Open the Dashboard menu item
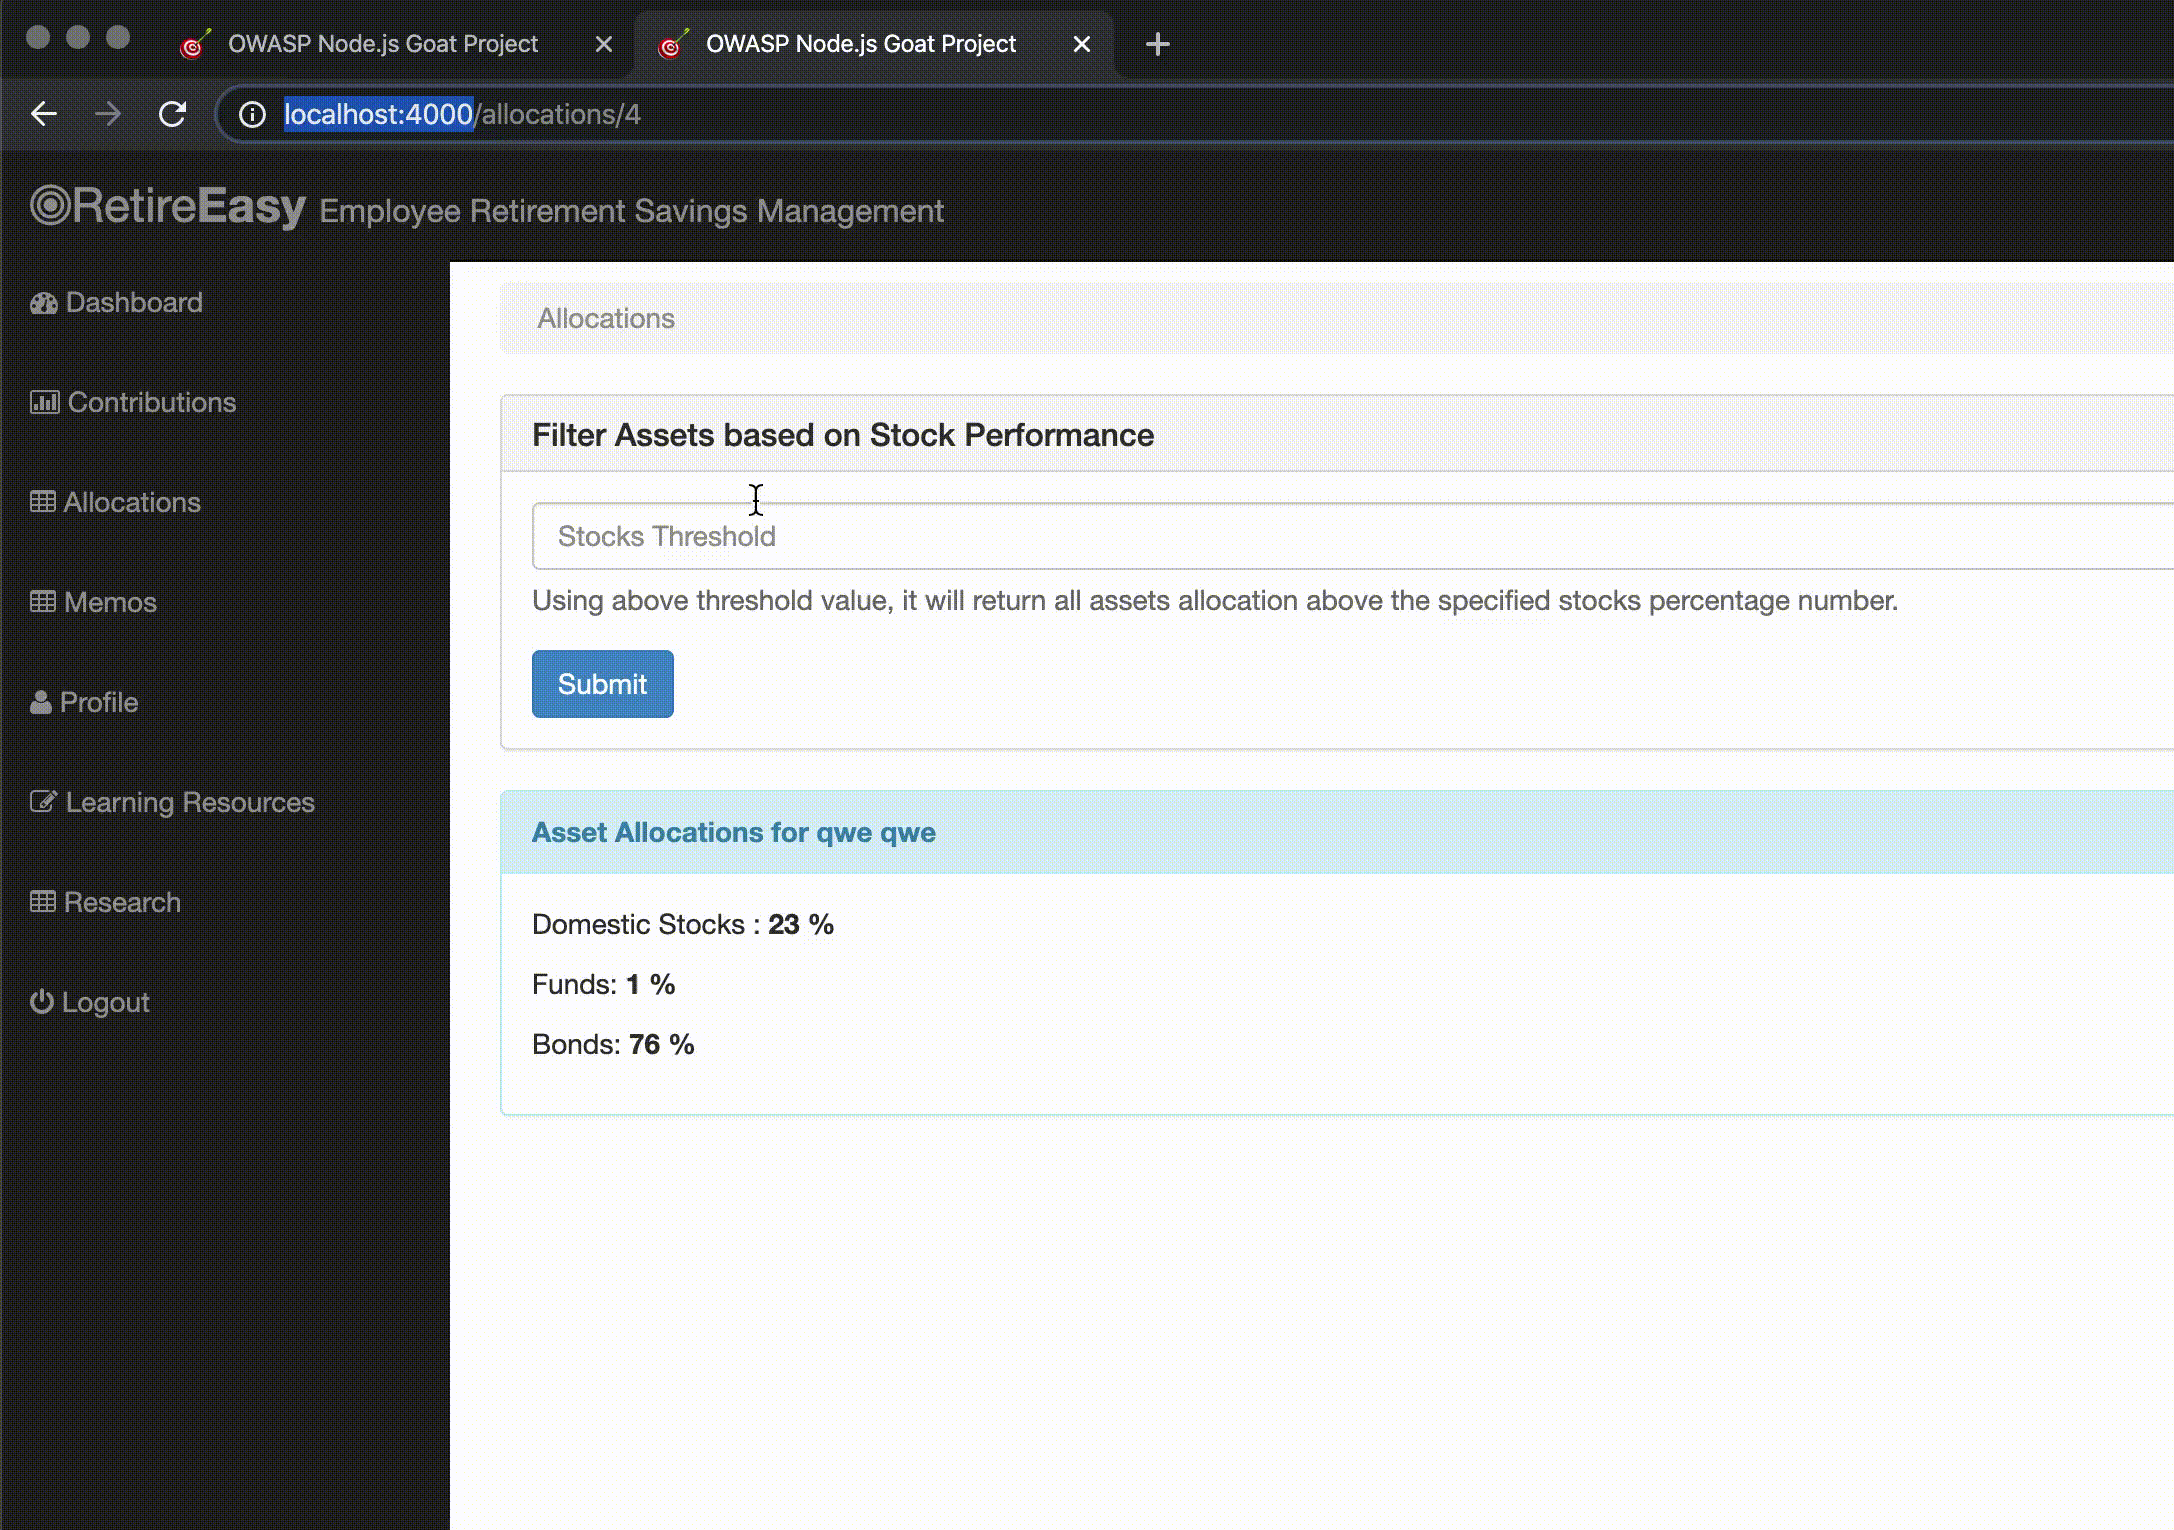The image size is (2174, 1530). coord(132,301)
